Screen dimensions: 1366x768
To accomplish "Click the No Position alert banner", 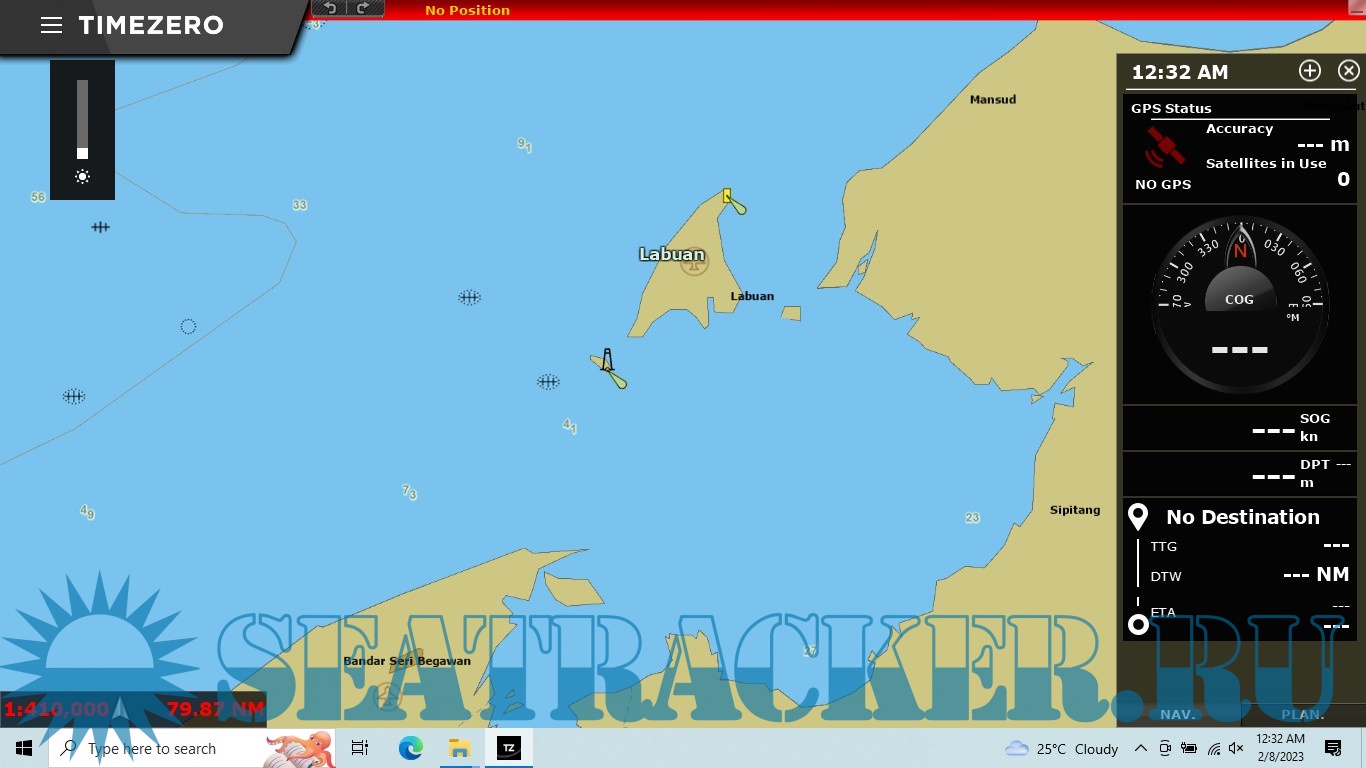I will [x=467, y=10].
